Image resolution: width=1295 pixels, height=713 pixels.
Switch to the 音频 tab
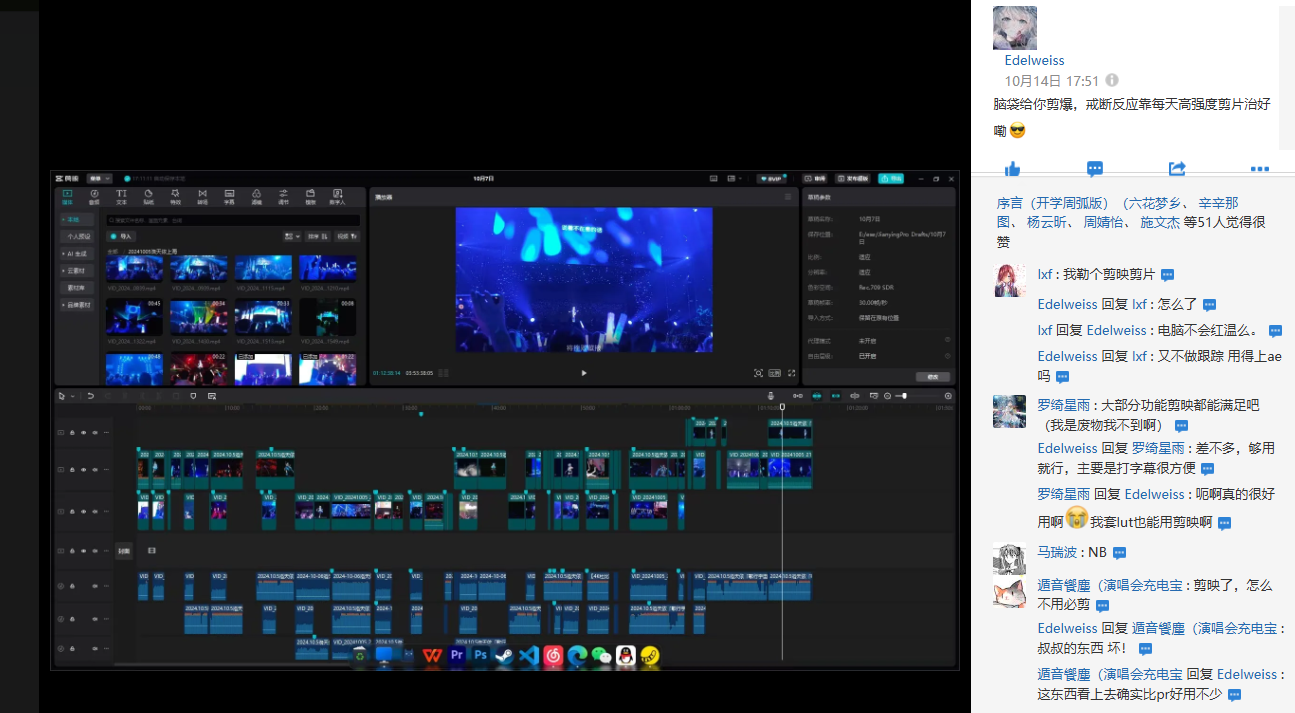94,197
